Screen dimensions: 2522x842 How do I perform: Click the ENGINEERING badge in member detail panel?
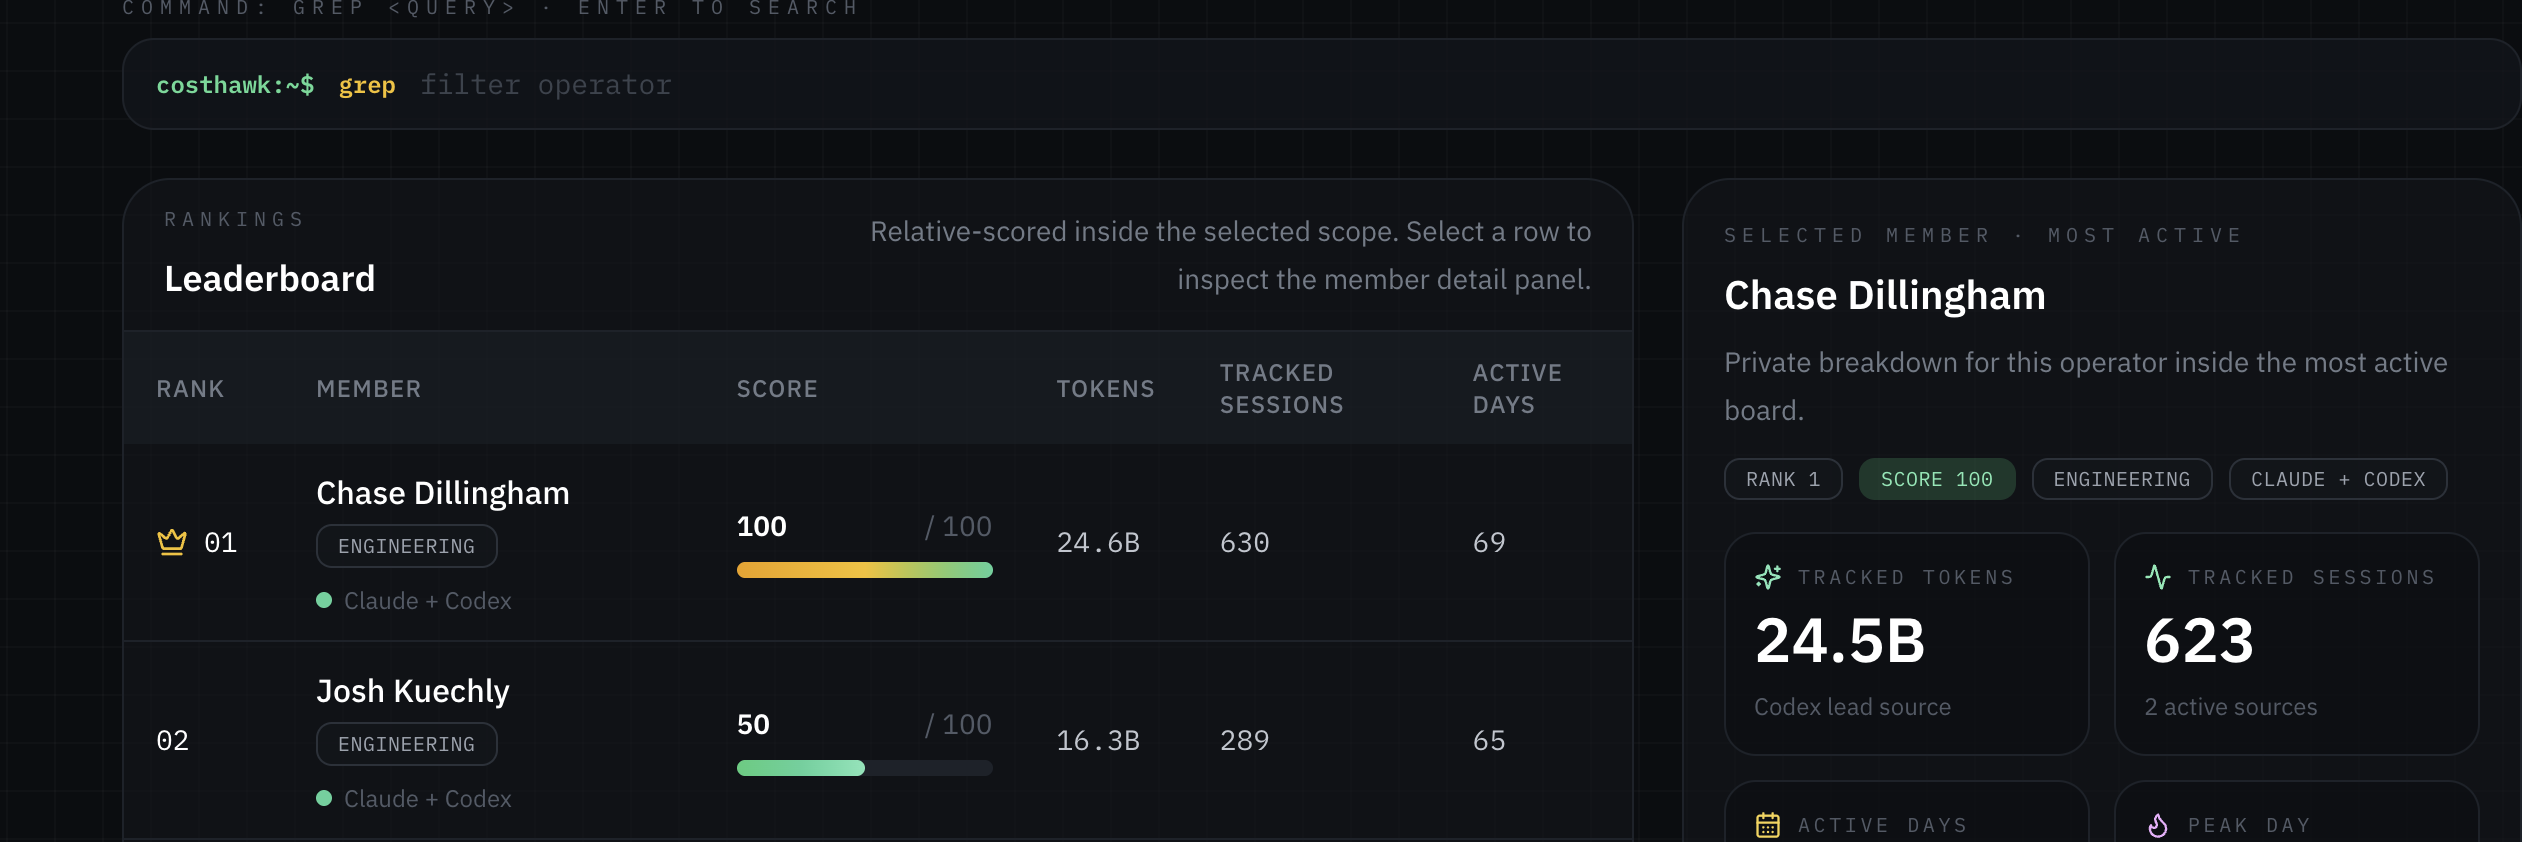[2121, 478]
